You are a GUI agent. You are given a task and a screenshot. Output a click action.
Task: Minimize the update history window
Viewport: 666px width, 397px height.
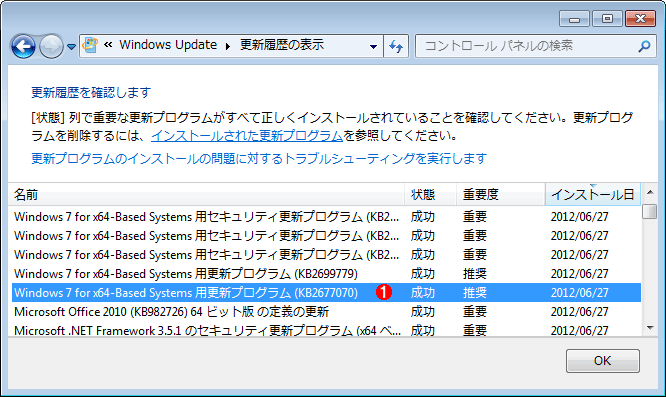574,19
